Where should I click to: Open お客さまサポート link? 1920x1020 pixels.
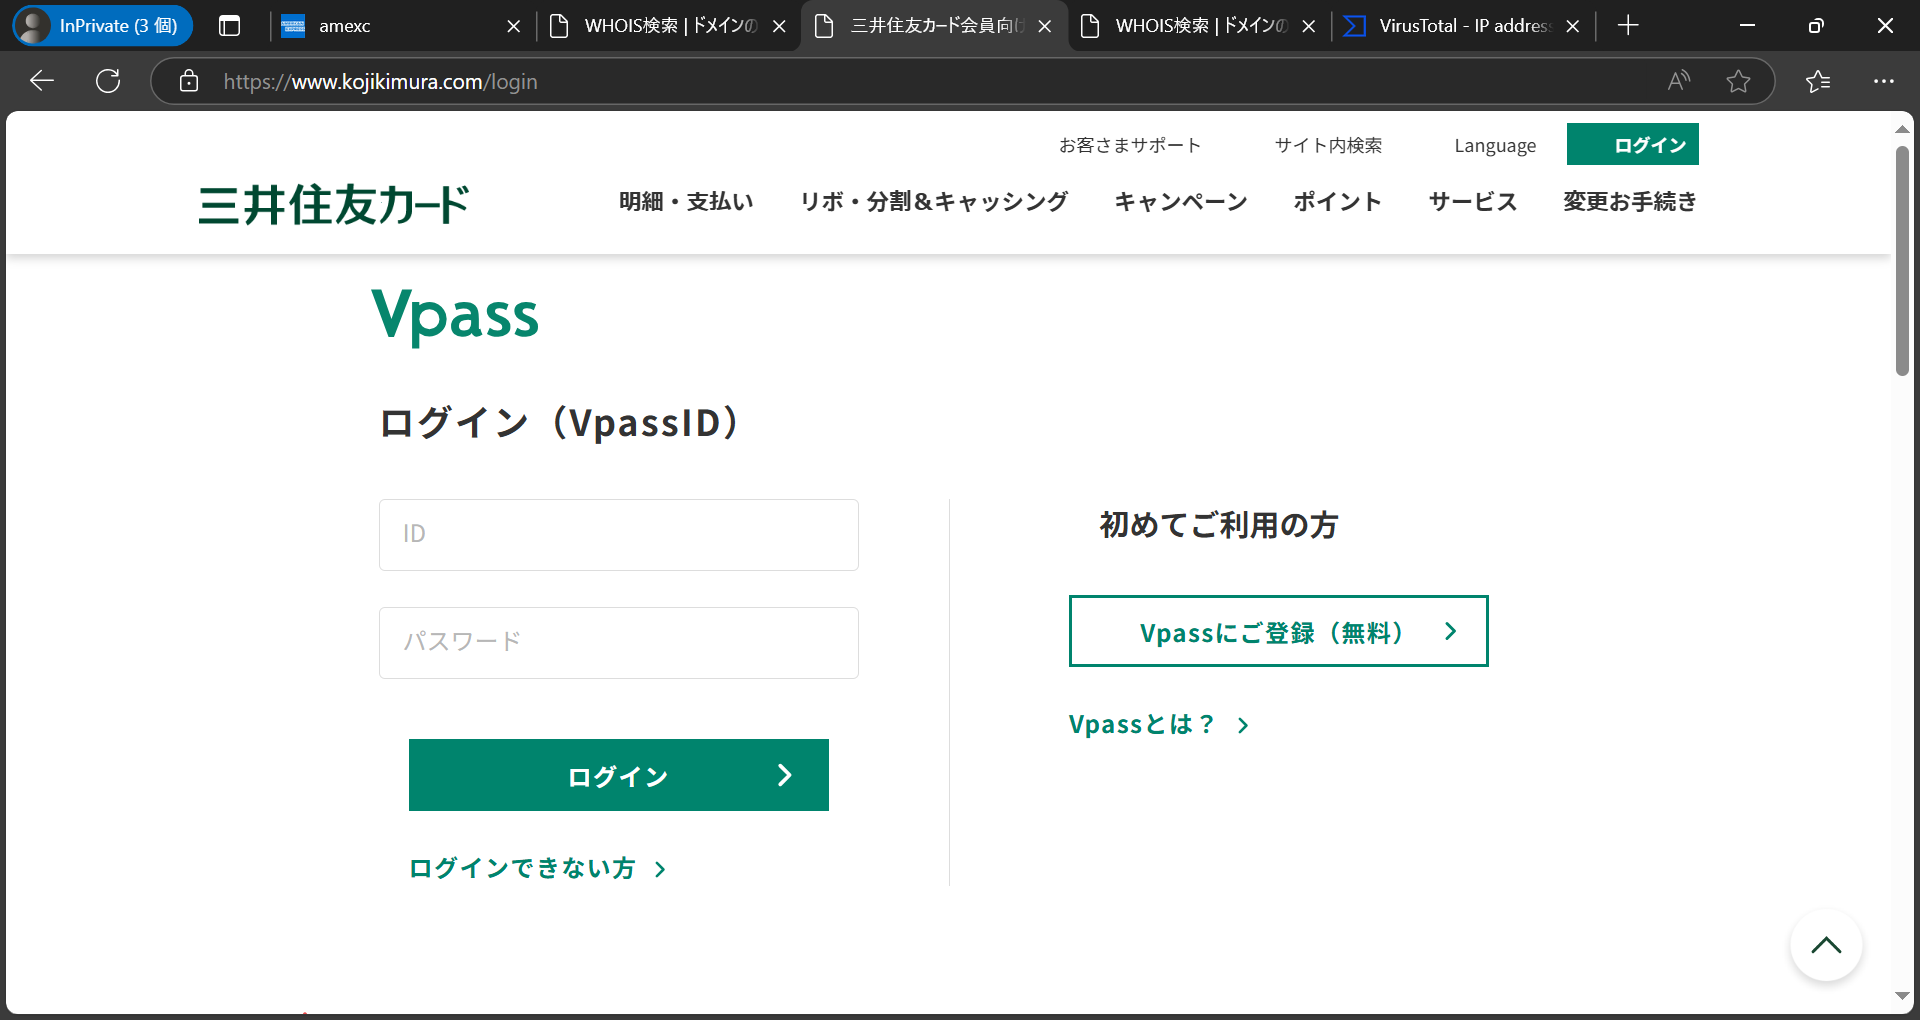[x=1130, y=145]
